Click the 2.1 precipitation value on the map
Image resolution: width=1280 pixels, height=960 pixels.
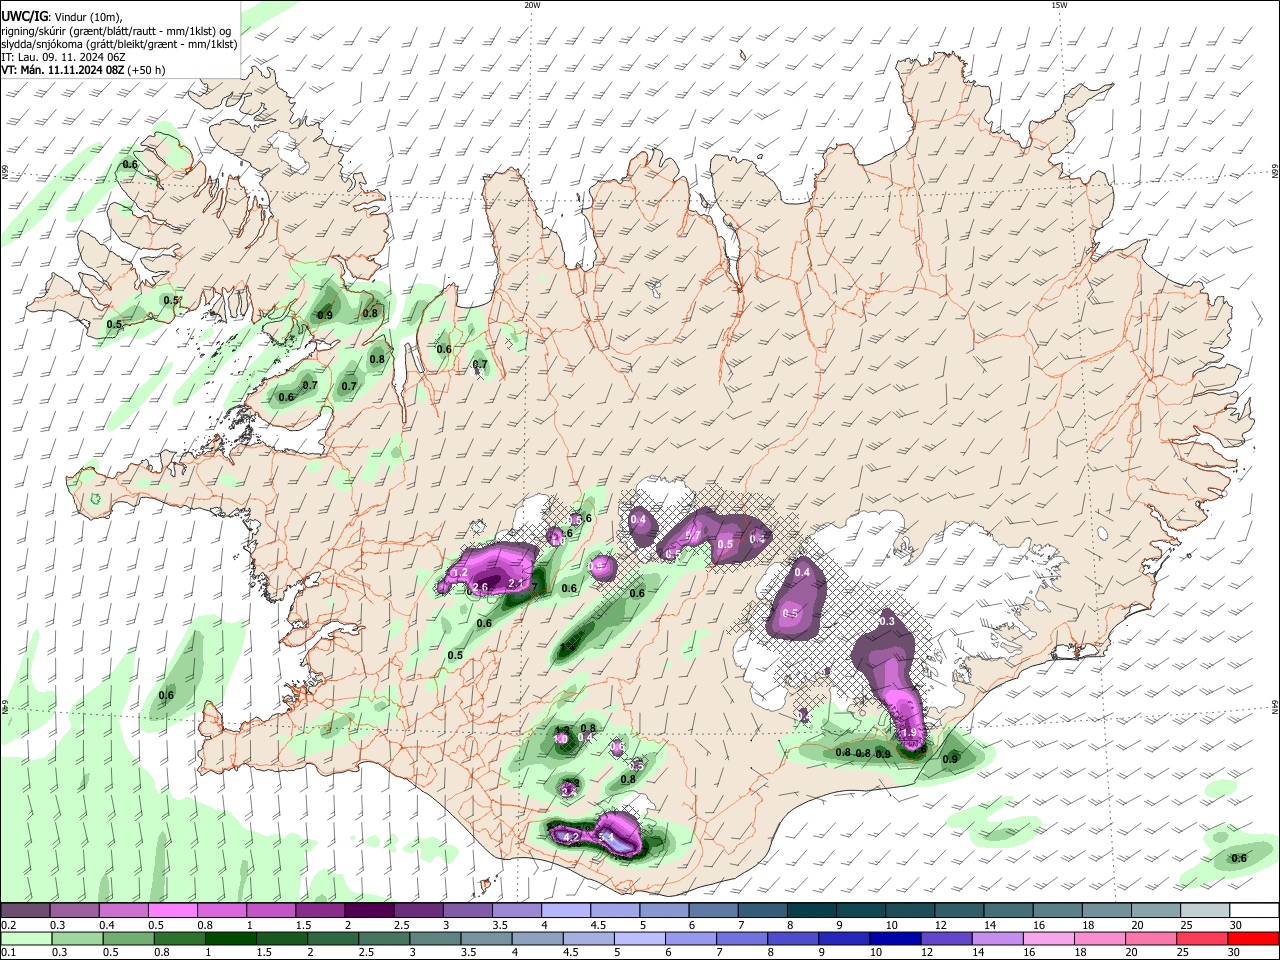point(517,583)
